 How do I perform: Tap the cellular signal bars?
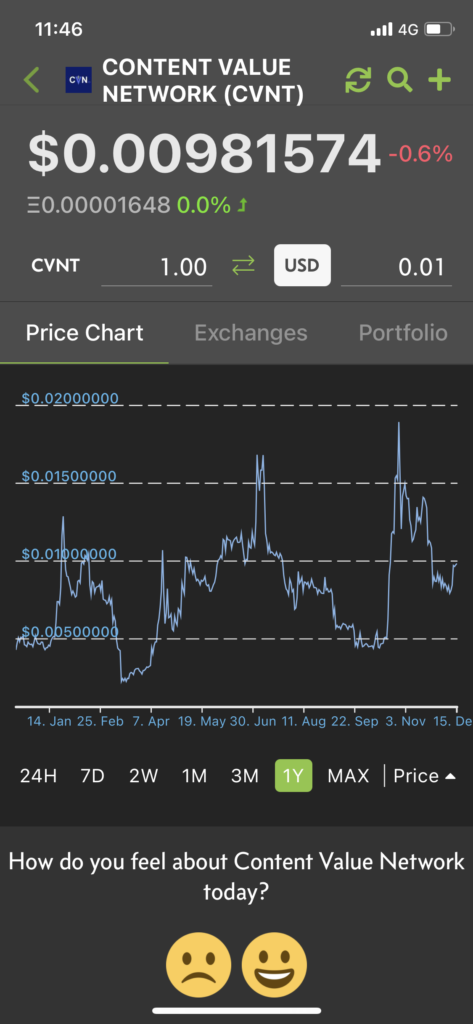(381, 29)
